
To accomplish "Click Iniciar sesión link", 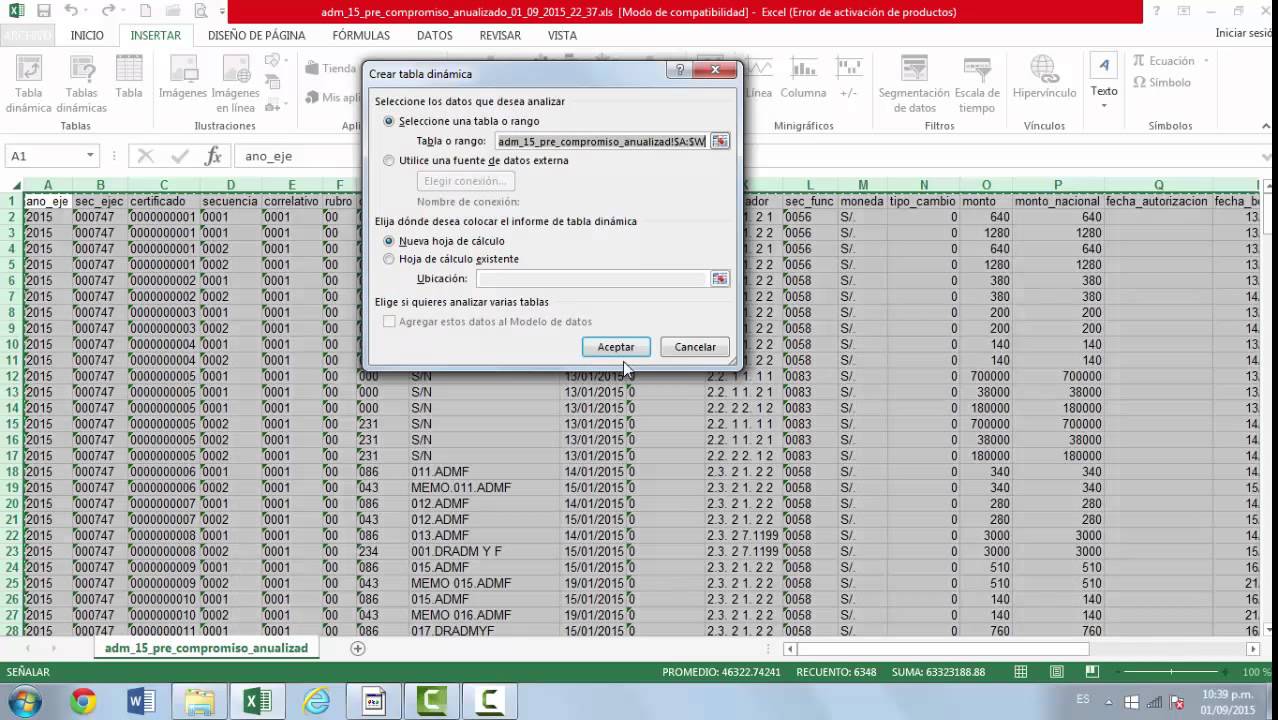I will (1244, 33).
